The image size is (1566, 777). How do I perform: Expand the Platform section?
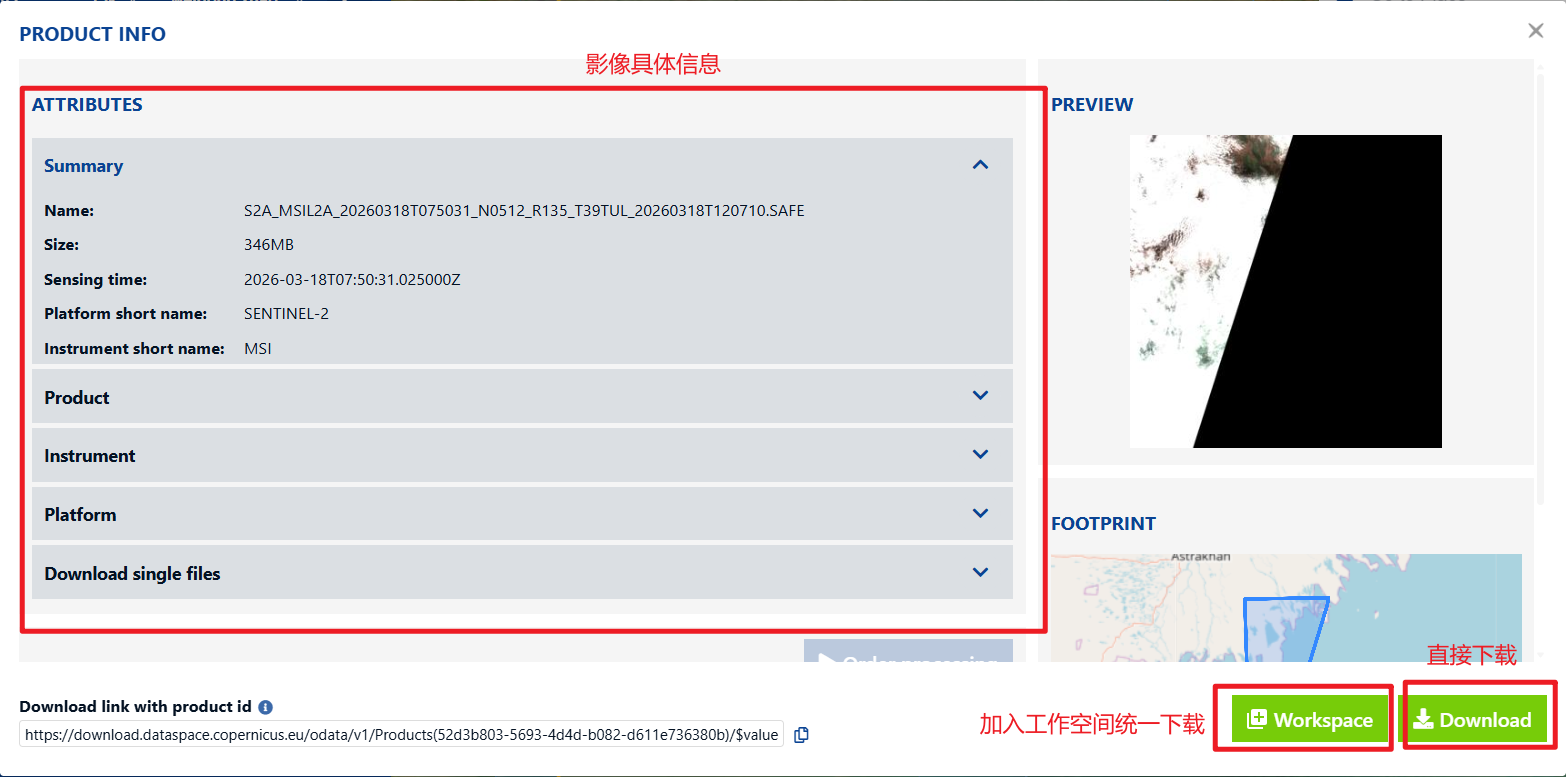(522, 514)
